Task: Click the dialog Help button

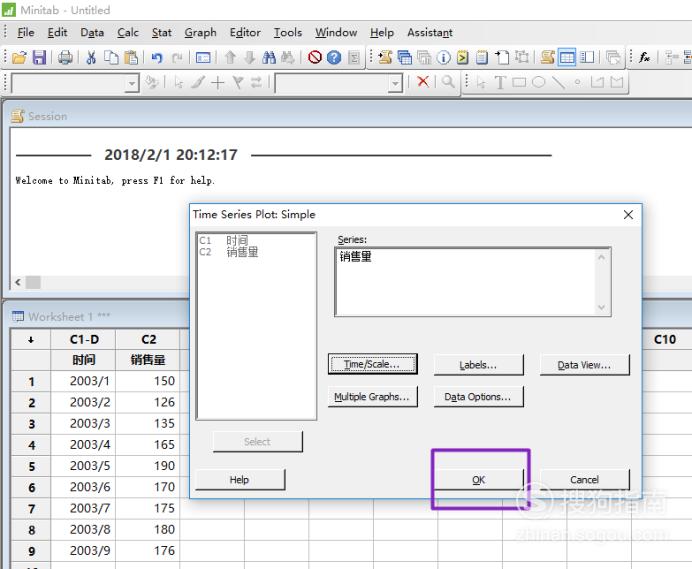Action: (240, 479)
